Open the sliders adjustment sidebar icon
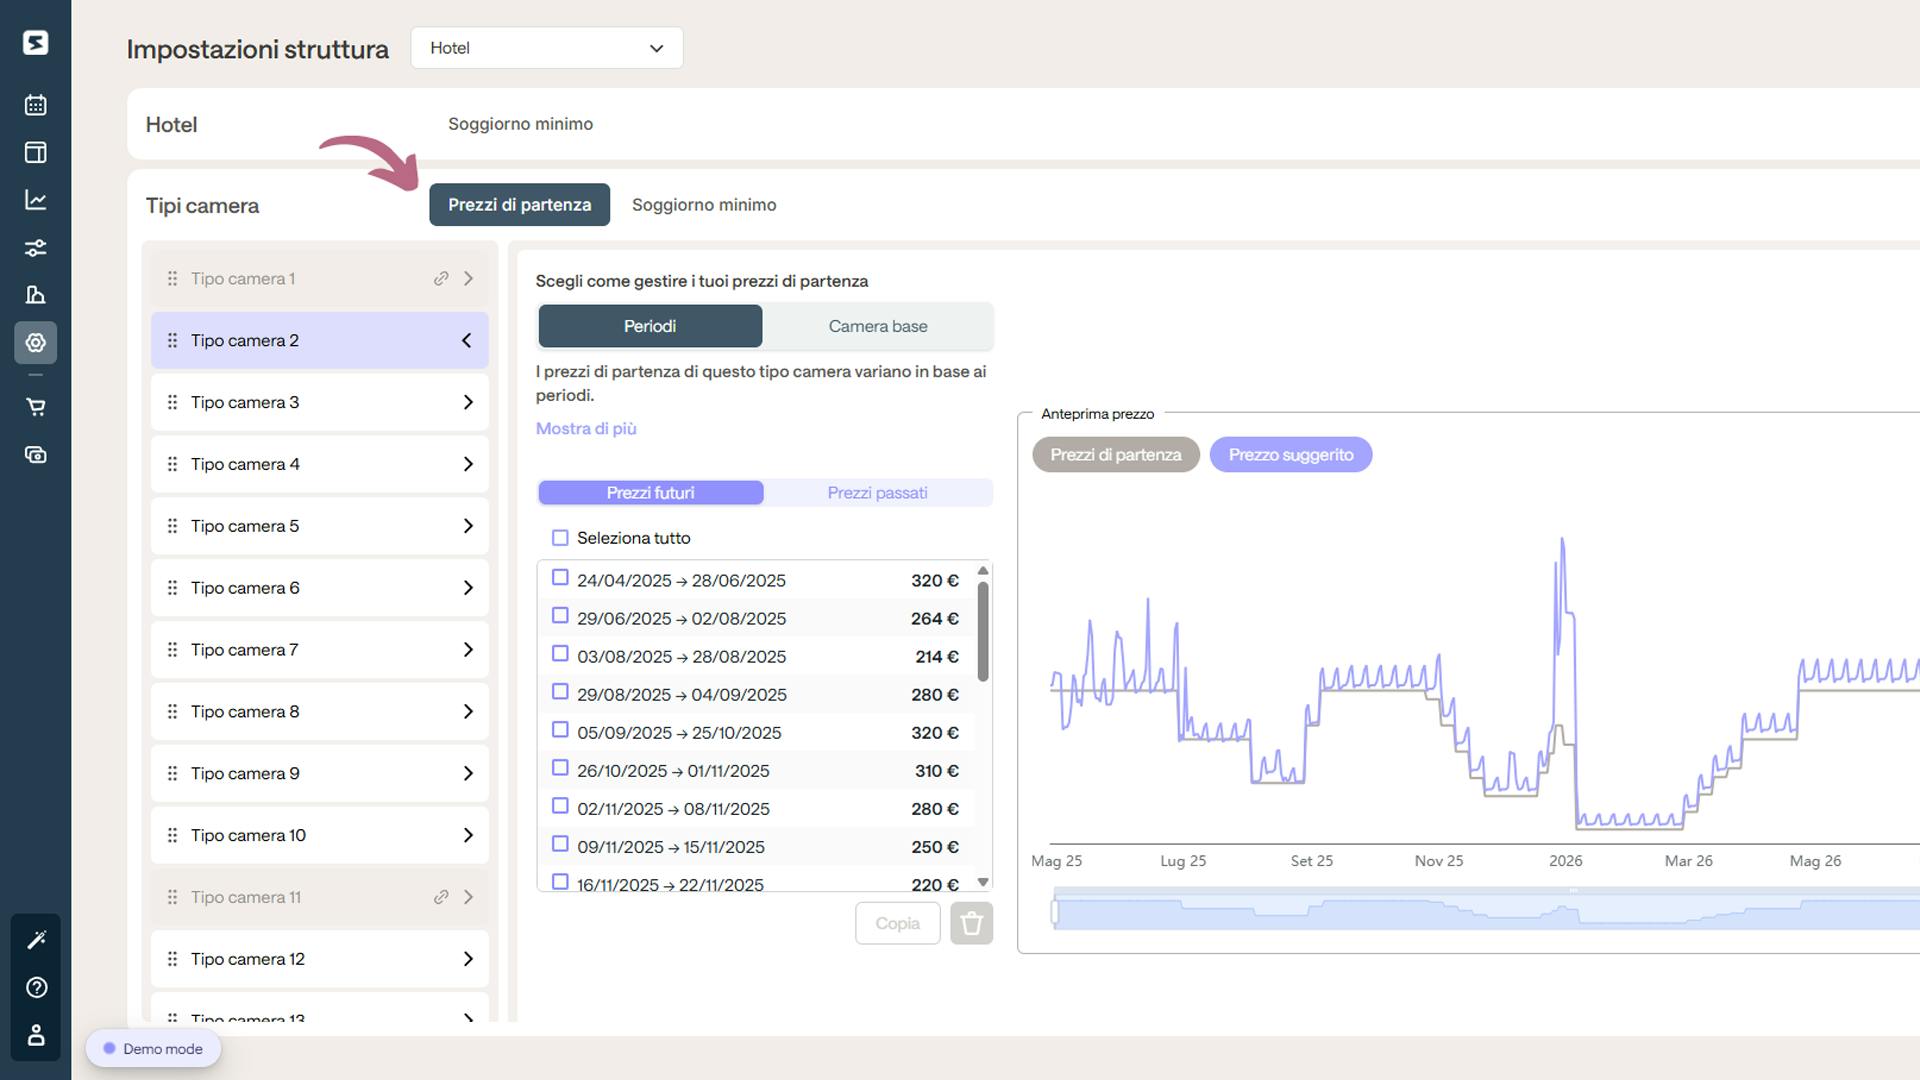 click(36, 248)
